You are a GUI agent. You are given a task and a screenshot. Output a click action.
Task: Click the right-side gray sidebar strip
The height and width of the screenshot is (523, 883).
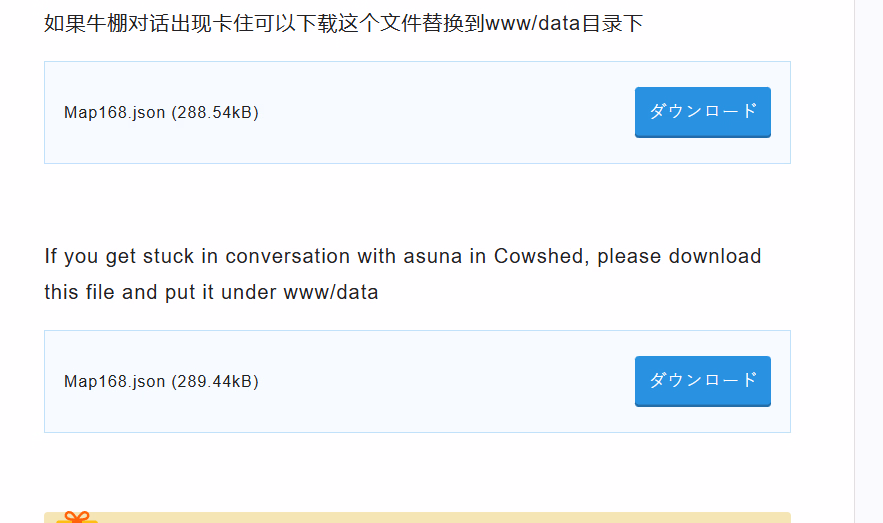point(868,260)
